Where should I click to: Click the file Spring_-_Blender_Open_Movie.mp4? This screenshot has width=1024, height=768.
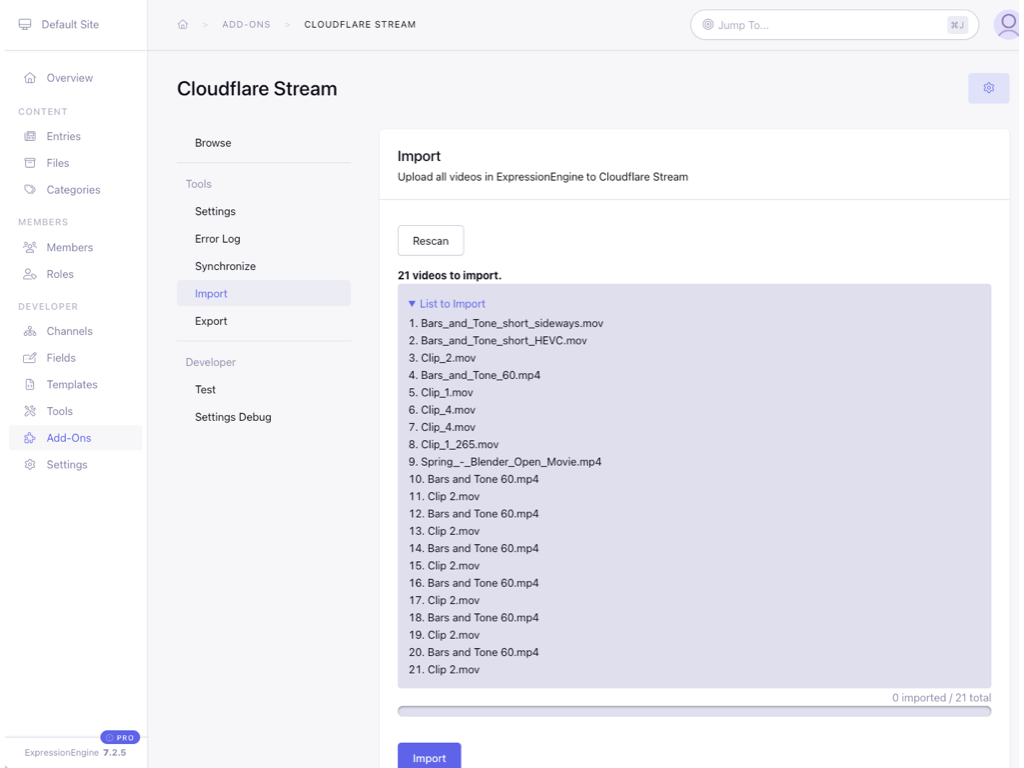511,462
